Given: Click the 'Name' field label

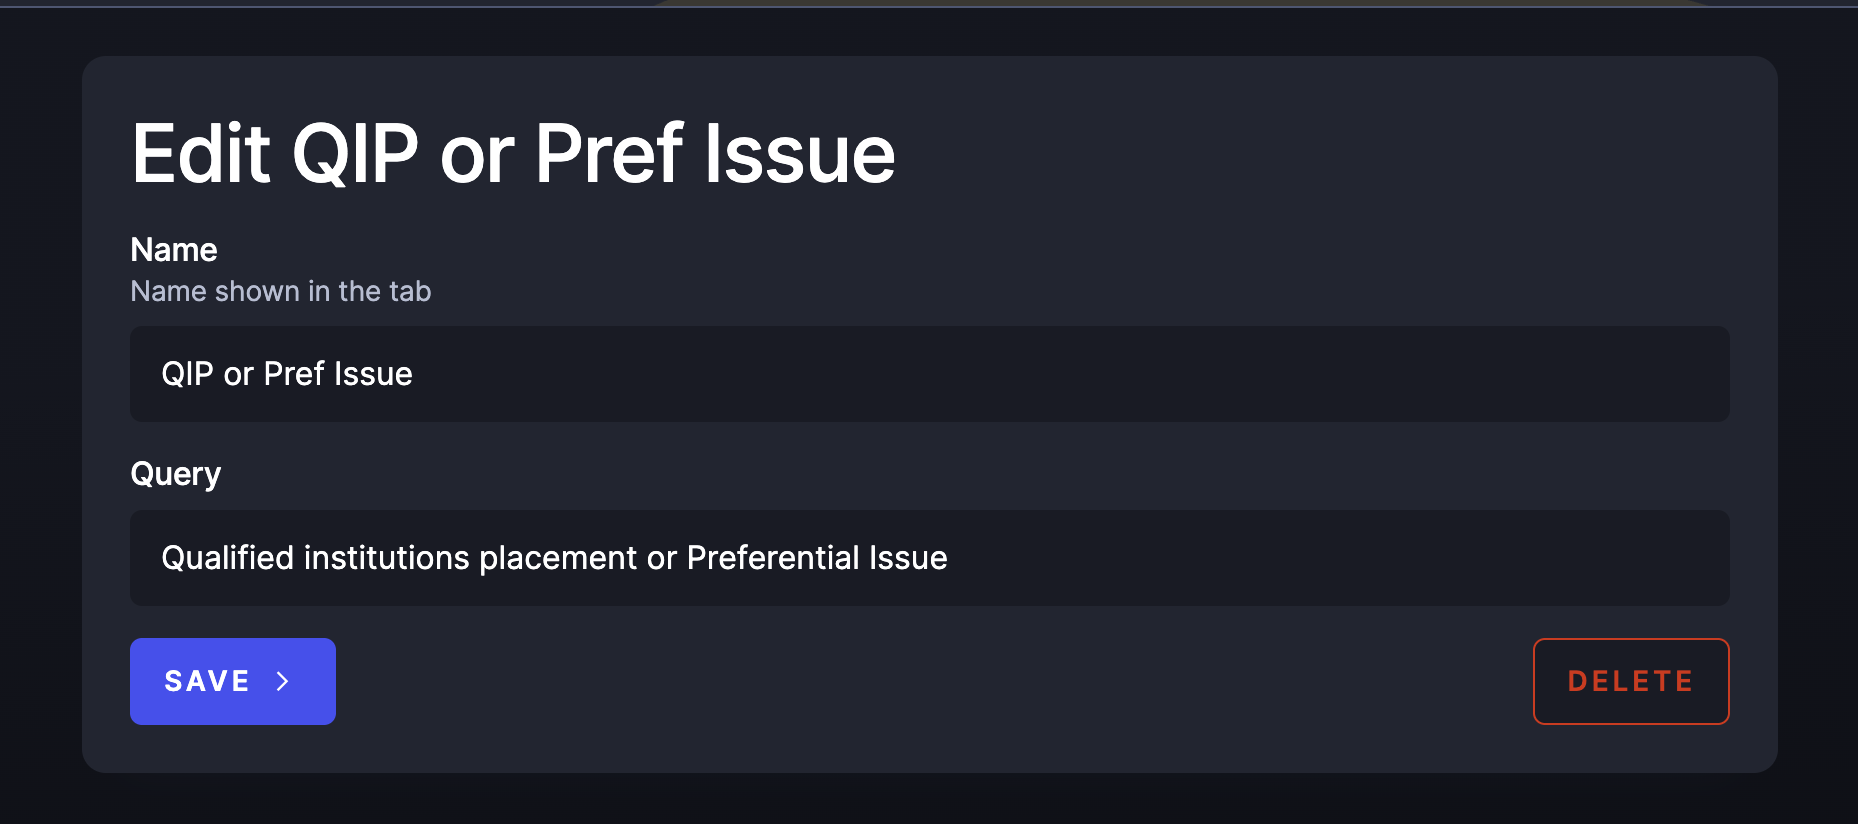Looking at the screenshot, I should point(174,250).
